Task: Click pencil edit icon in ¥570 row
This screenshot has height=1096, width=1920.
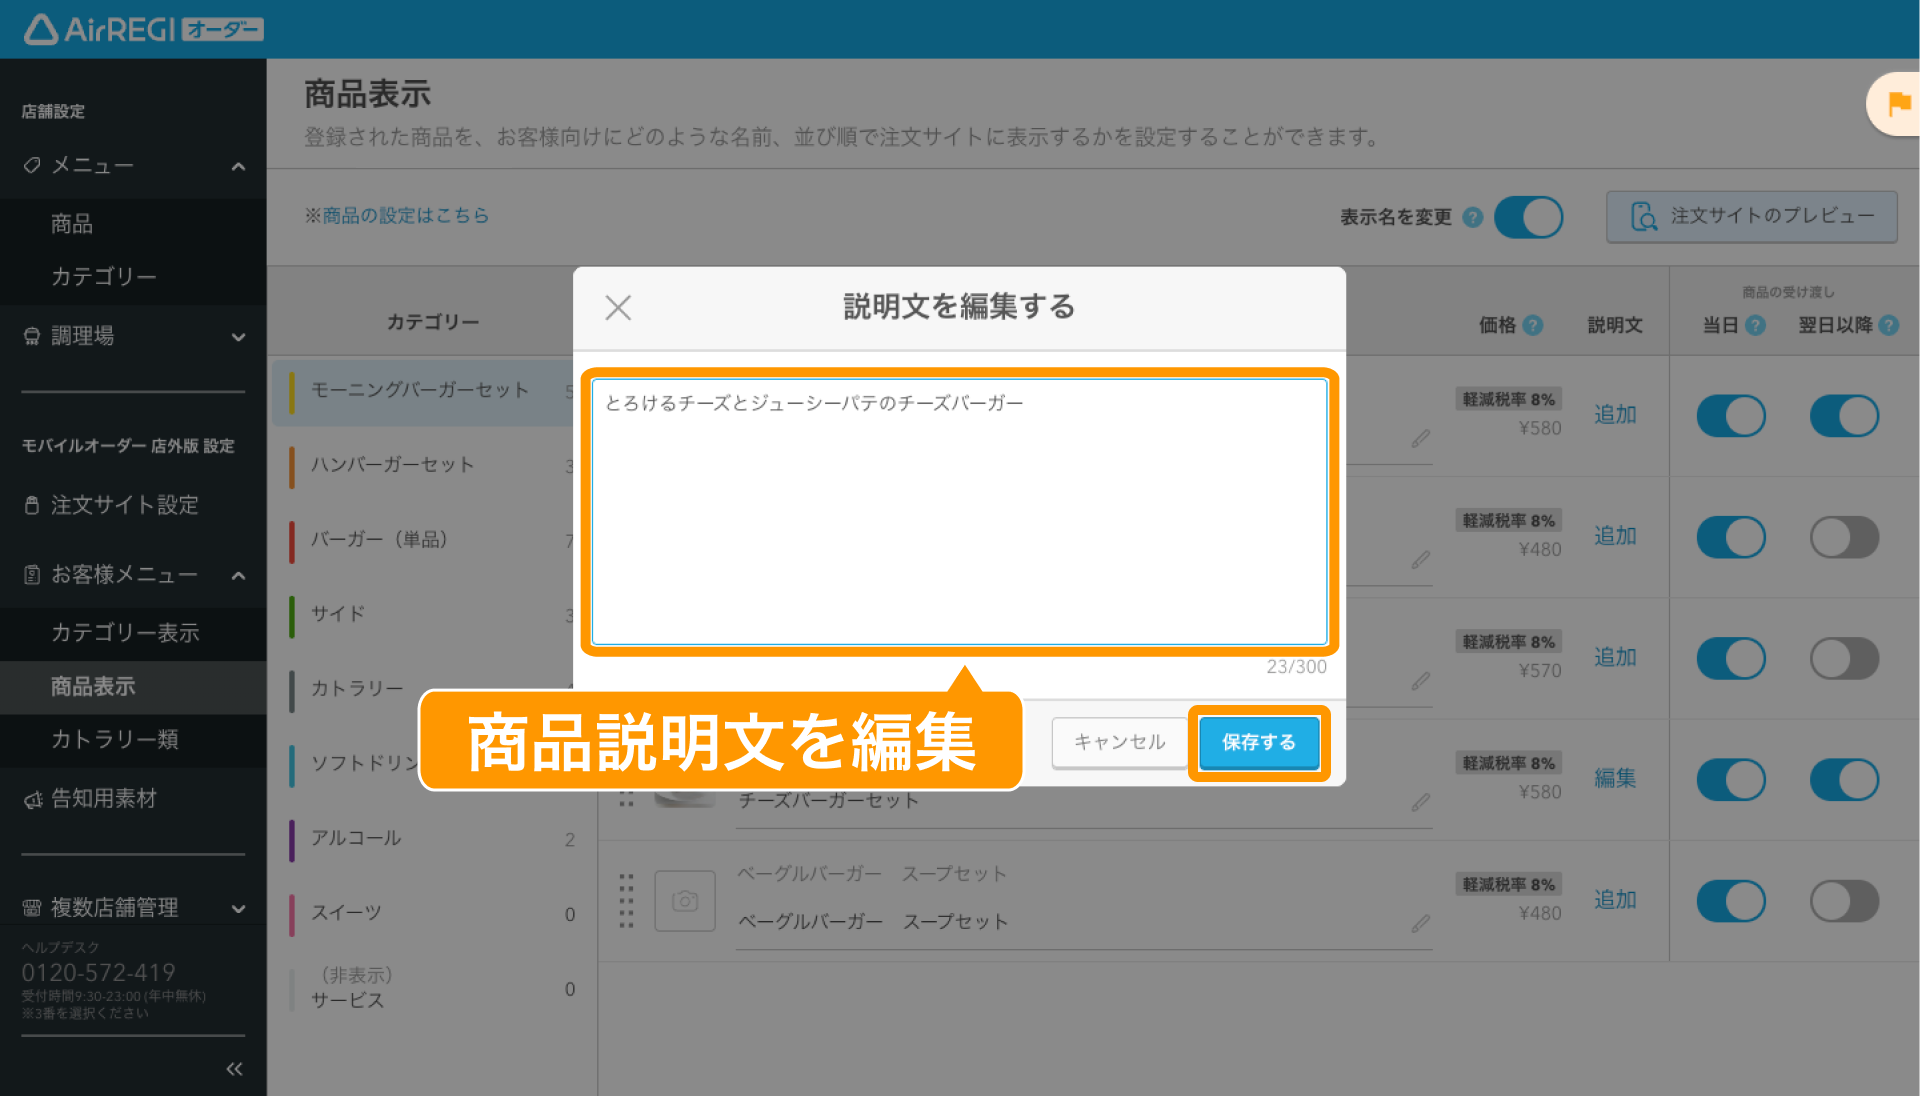Action: 1420,682
